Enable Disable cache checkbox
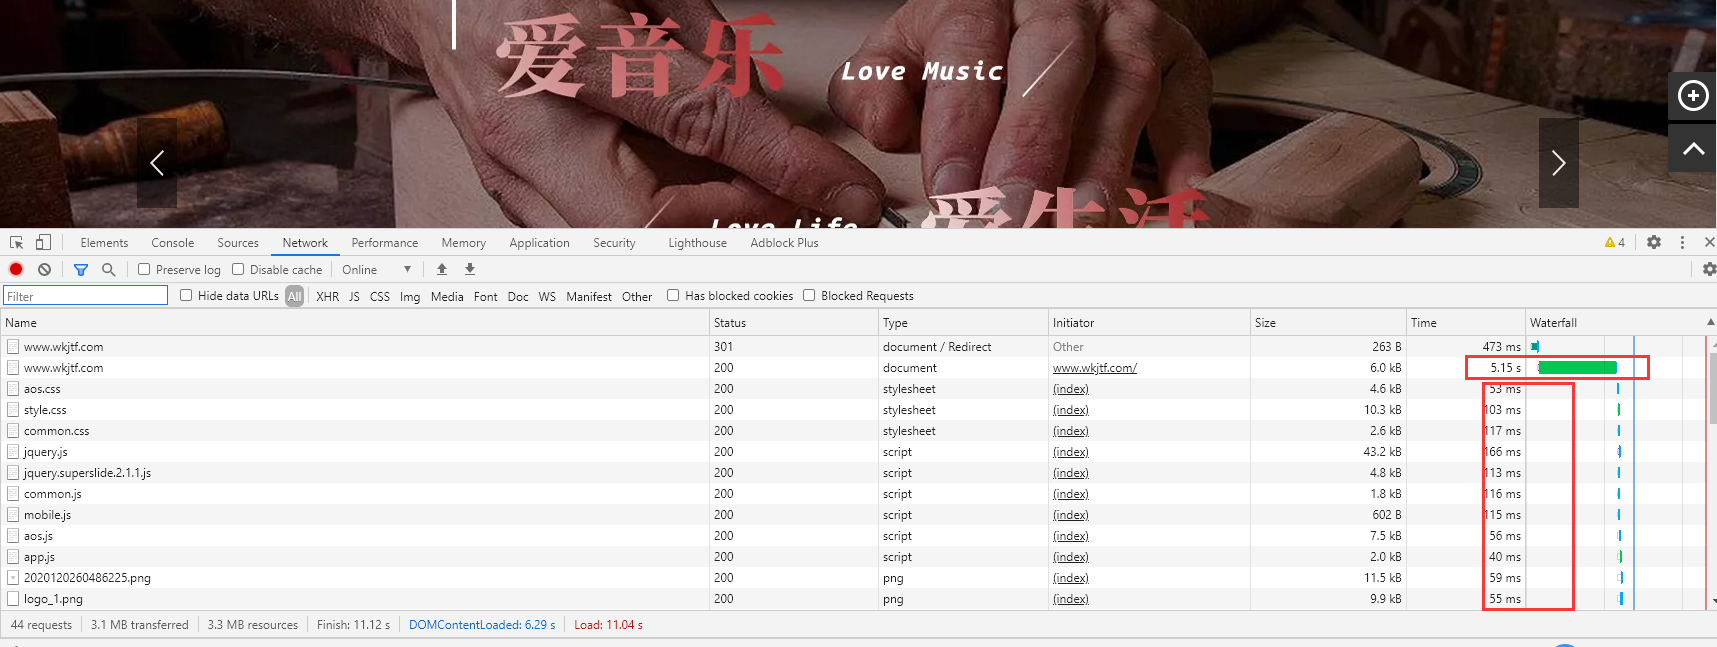This screenshot has width=1717, height=647. [x=238, y=269]
